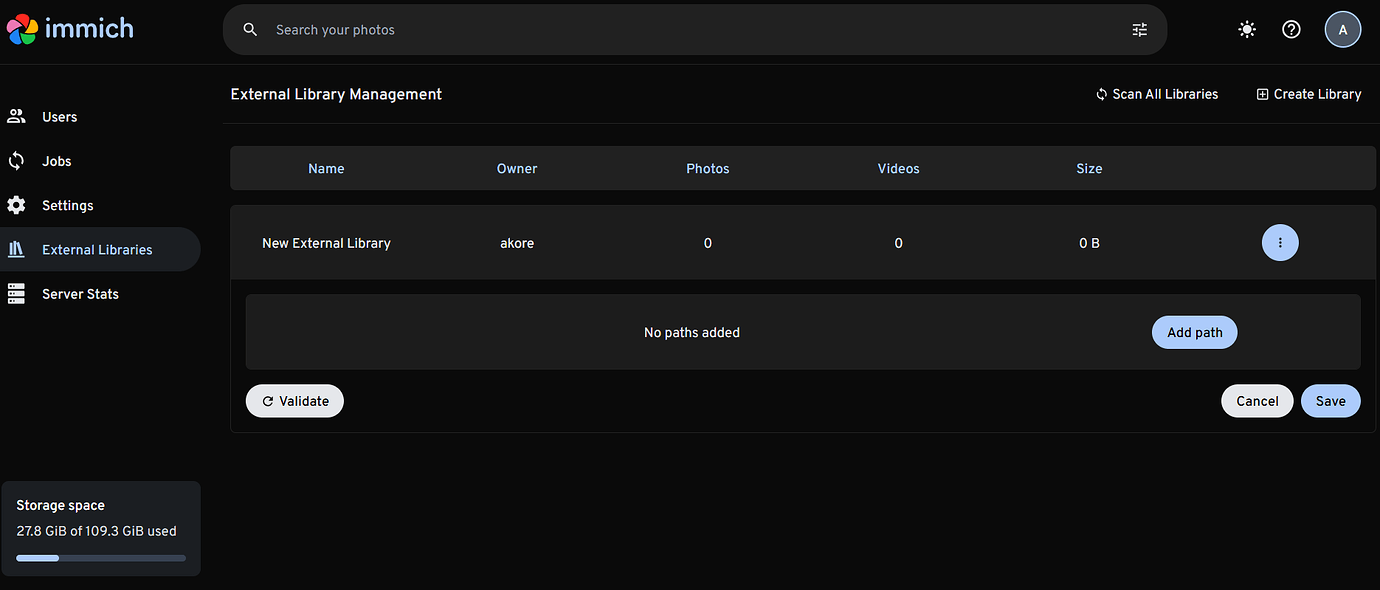This screenshot has height=590, width=1380.
Task: Open Settings in the sidebar
Action: click(67, 205)
